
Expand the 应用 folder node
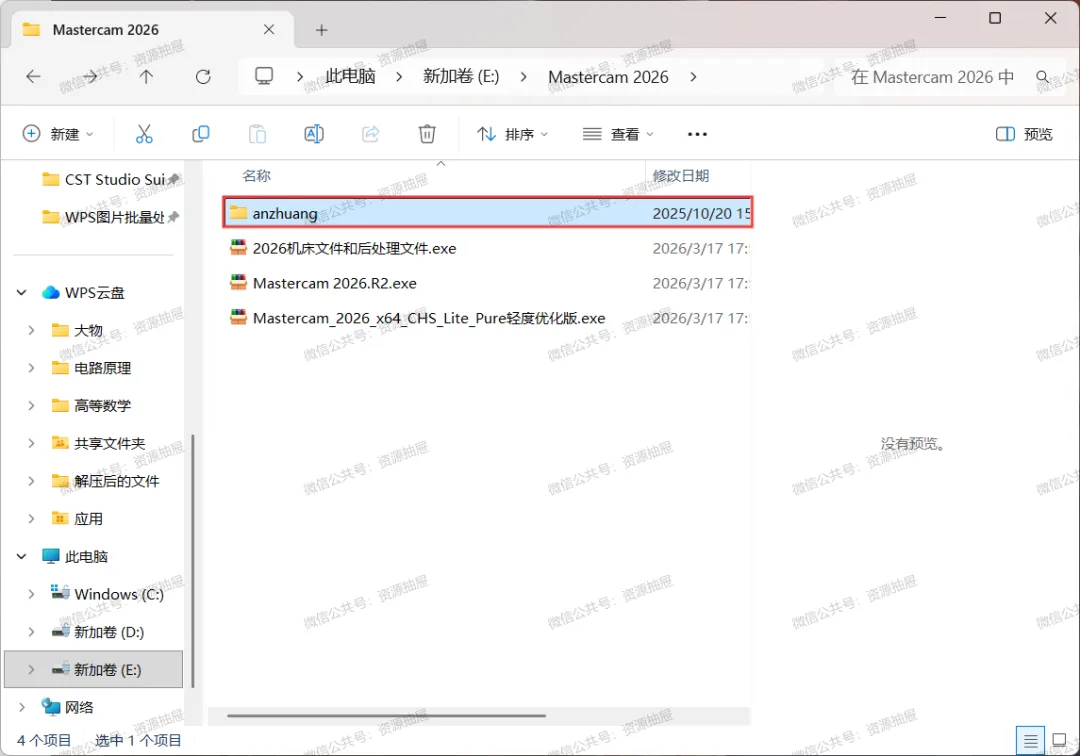(x=31, y=518)
